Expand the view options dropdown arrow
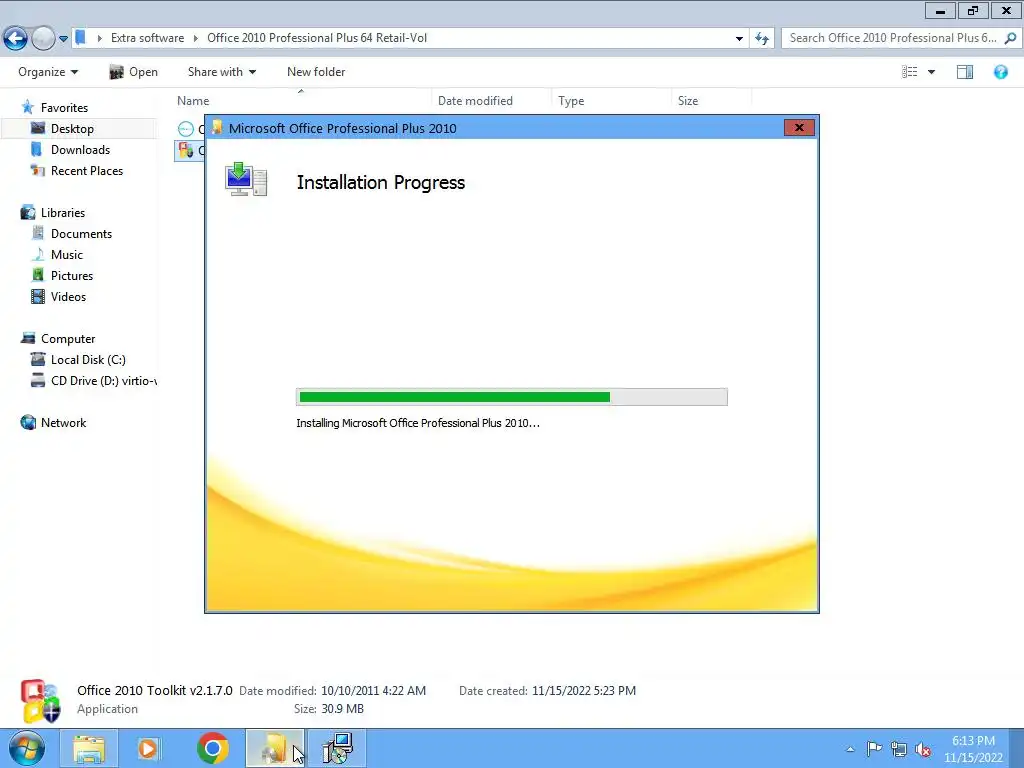1024x768 pixels. point(931,72)
